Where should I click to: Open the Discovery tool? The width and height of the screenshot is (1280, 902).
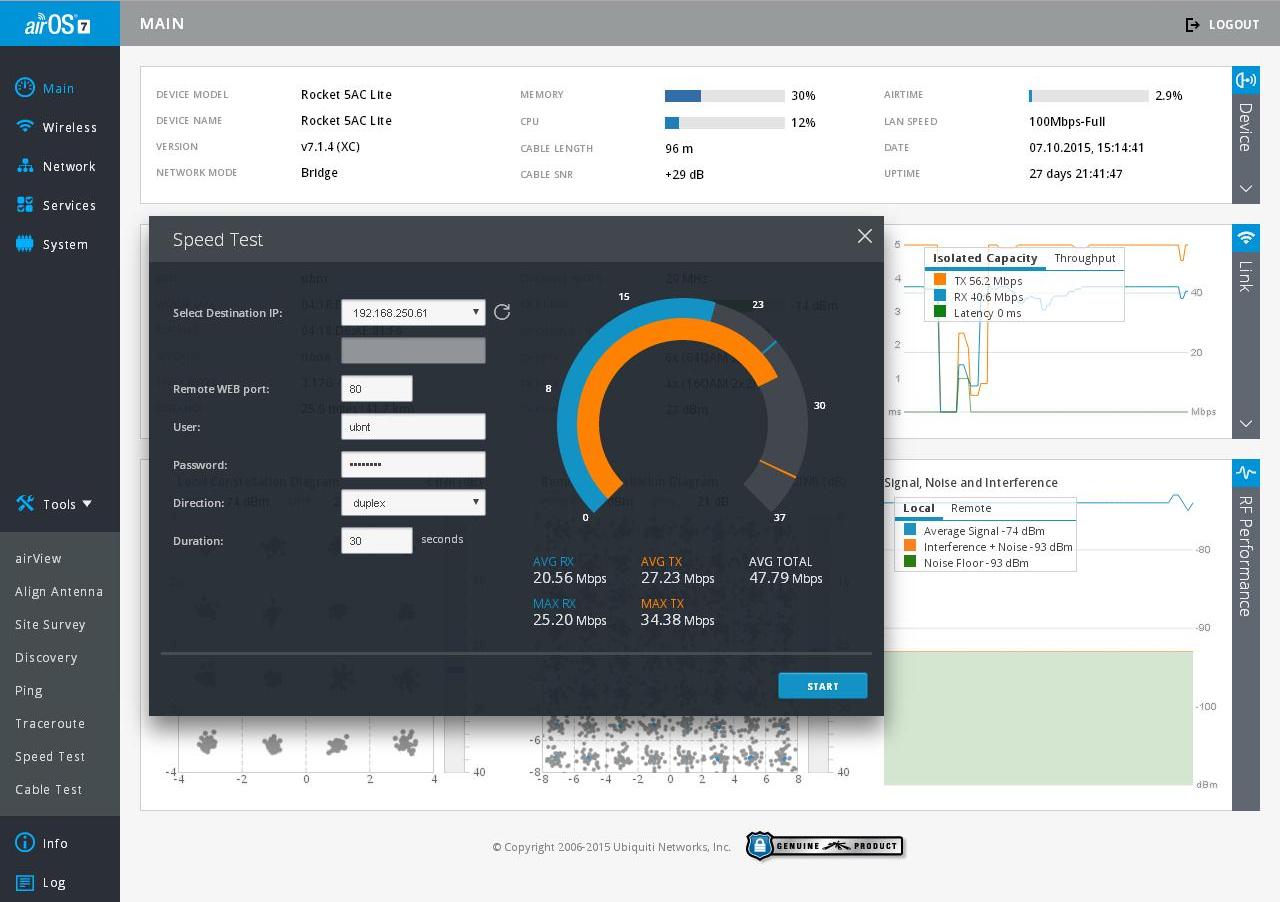[x=46, y=657]
